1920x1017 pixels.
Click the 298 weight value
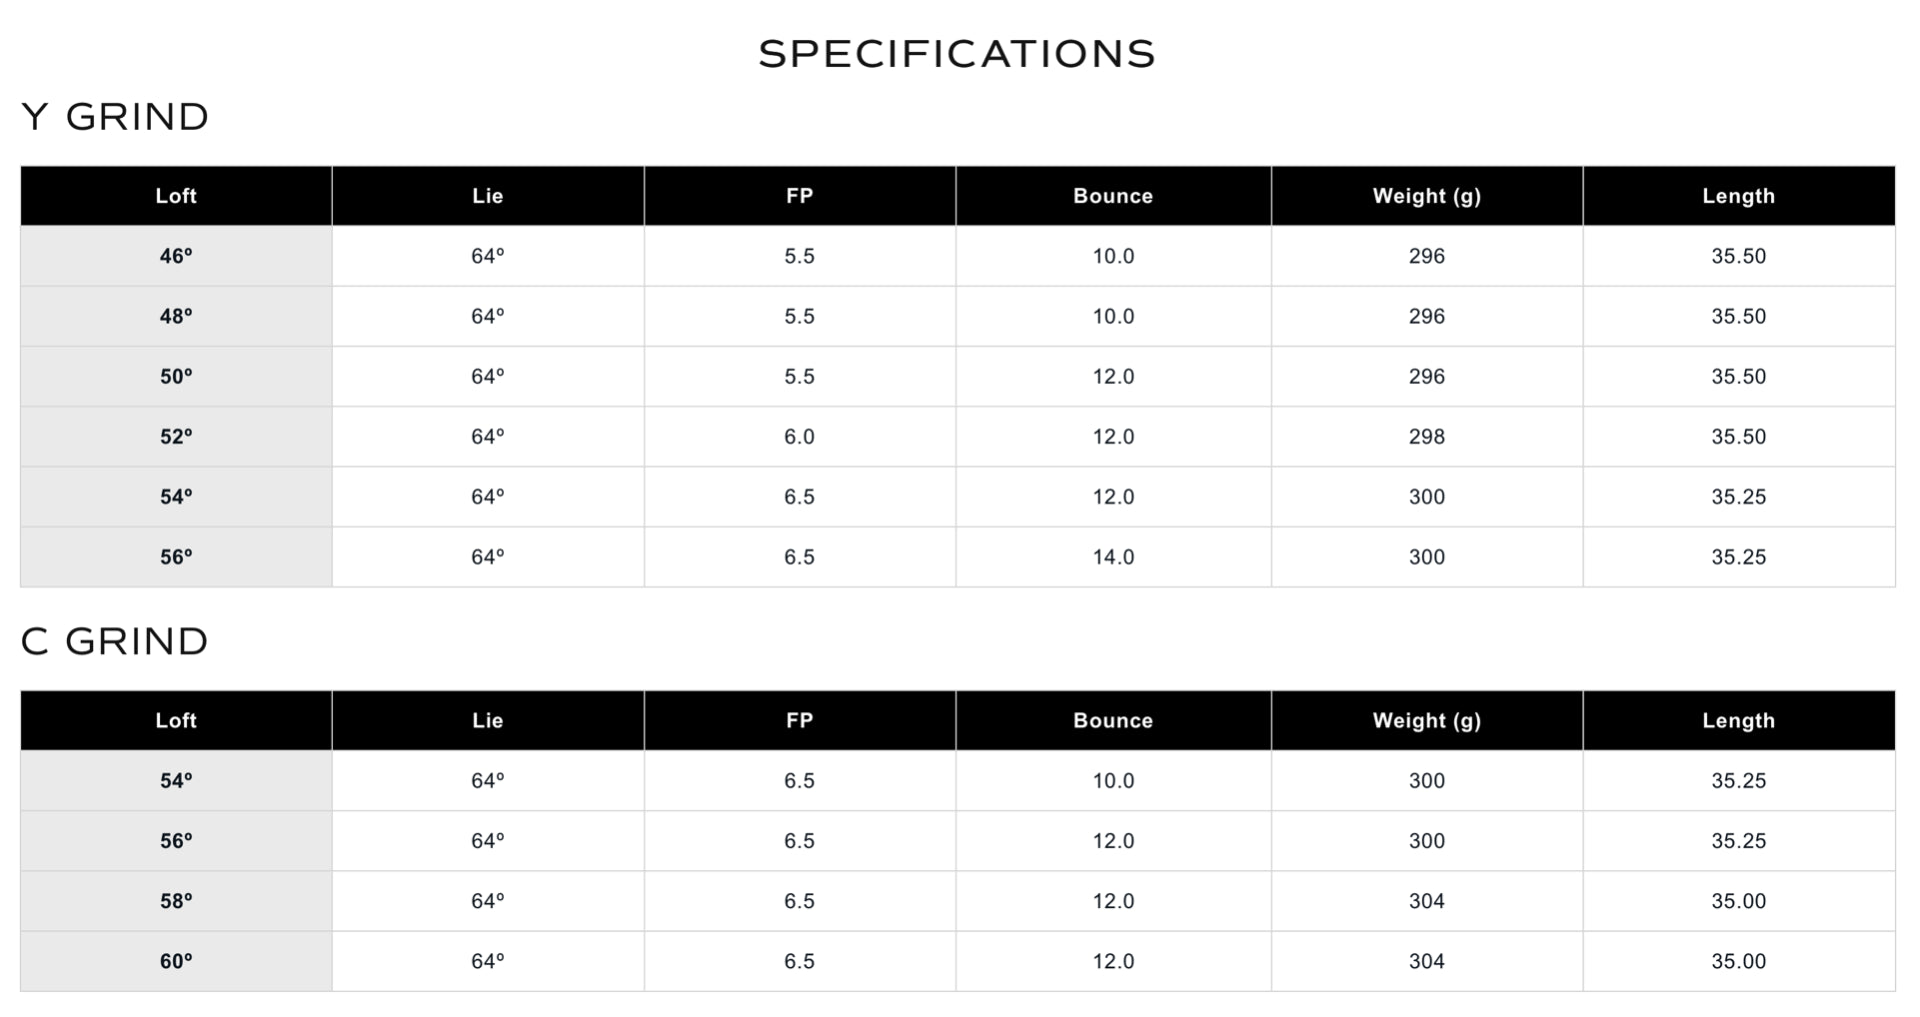[1426, 437]
